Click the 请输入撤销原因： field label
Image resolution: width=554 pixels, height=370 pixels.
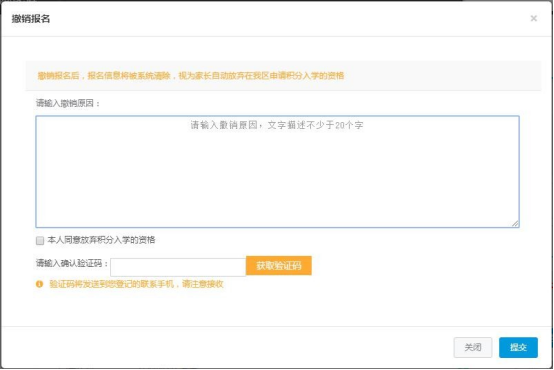point(68,103)
